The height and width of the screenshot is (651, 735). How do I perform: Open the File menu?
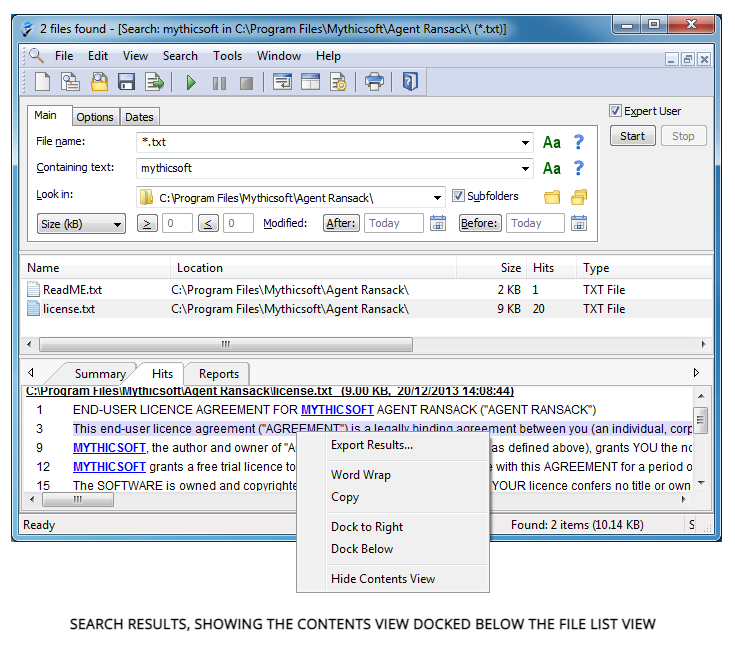(64, 56)
